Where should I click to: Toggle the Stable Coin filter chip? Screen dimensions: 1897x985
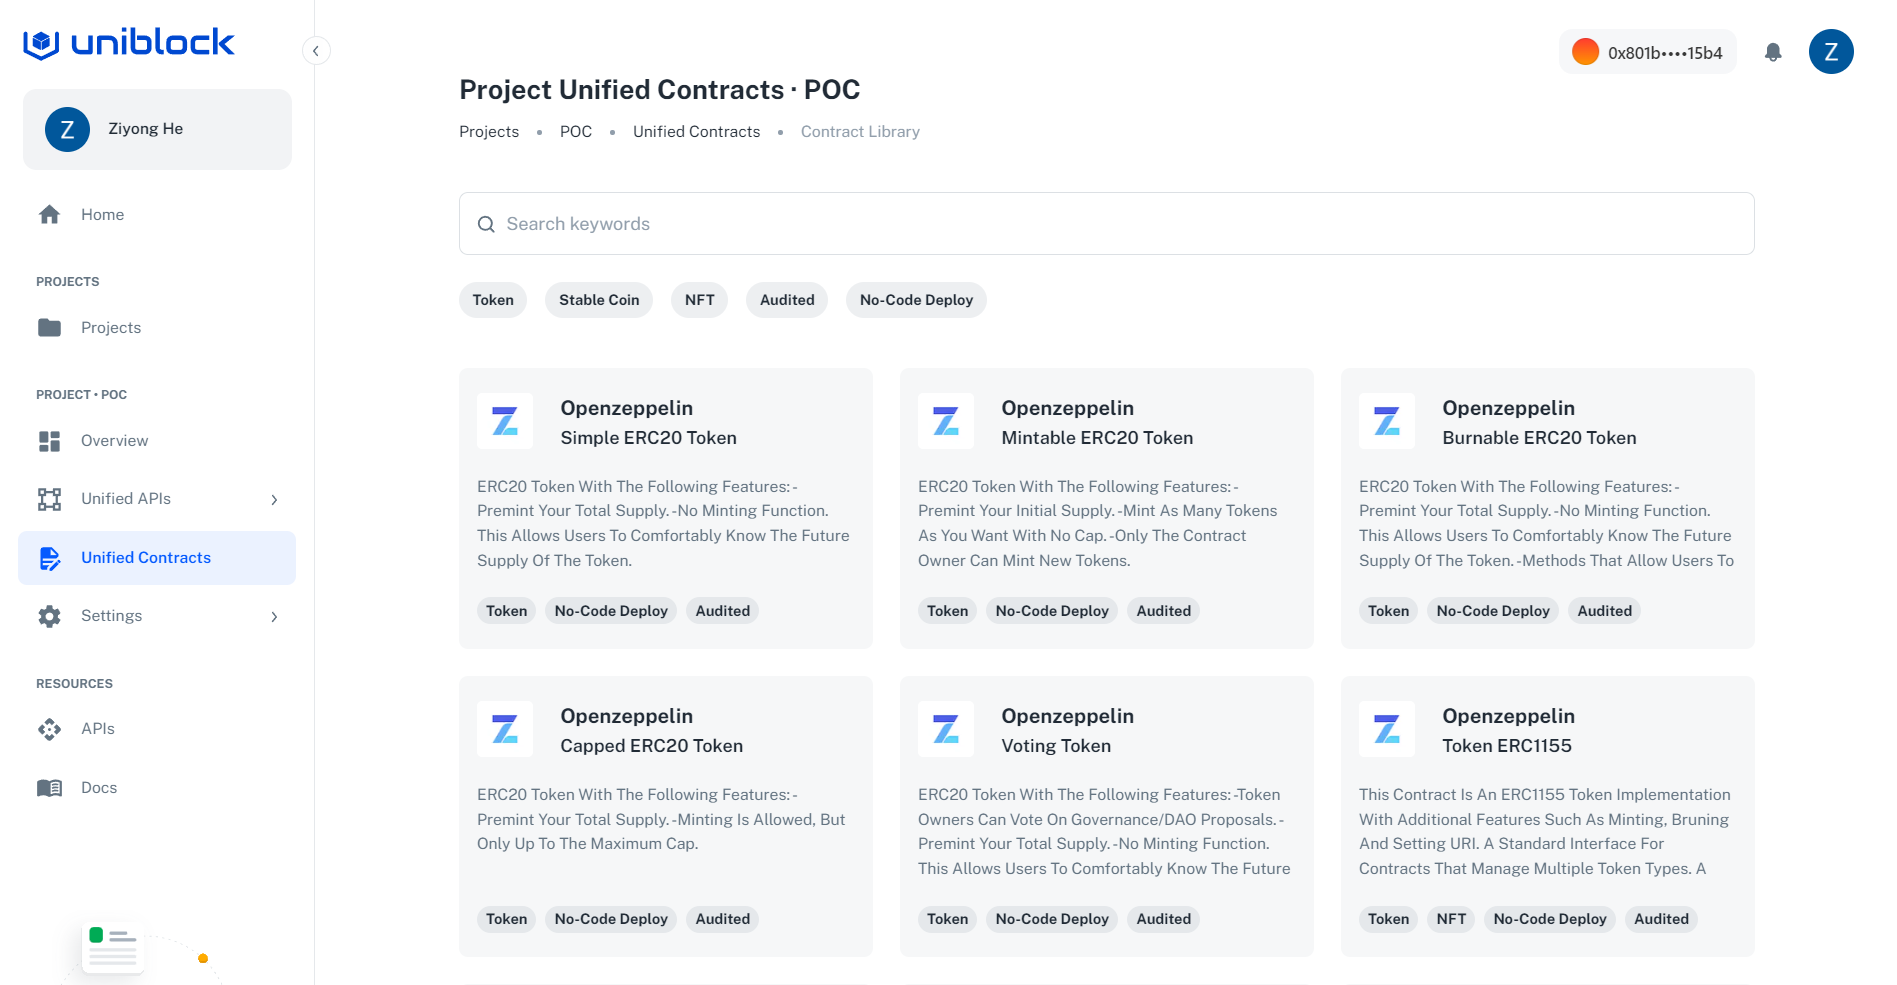[598, 300]
